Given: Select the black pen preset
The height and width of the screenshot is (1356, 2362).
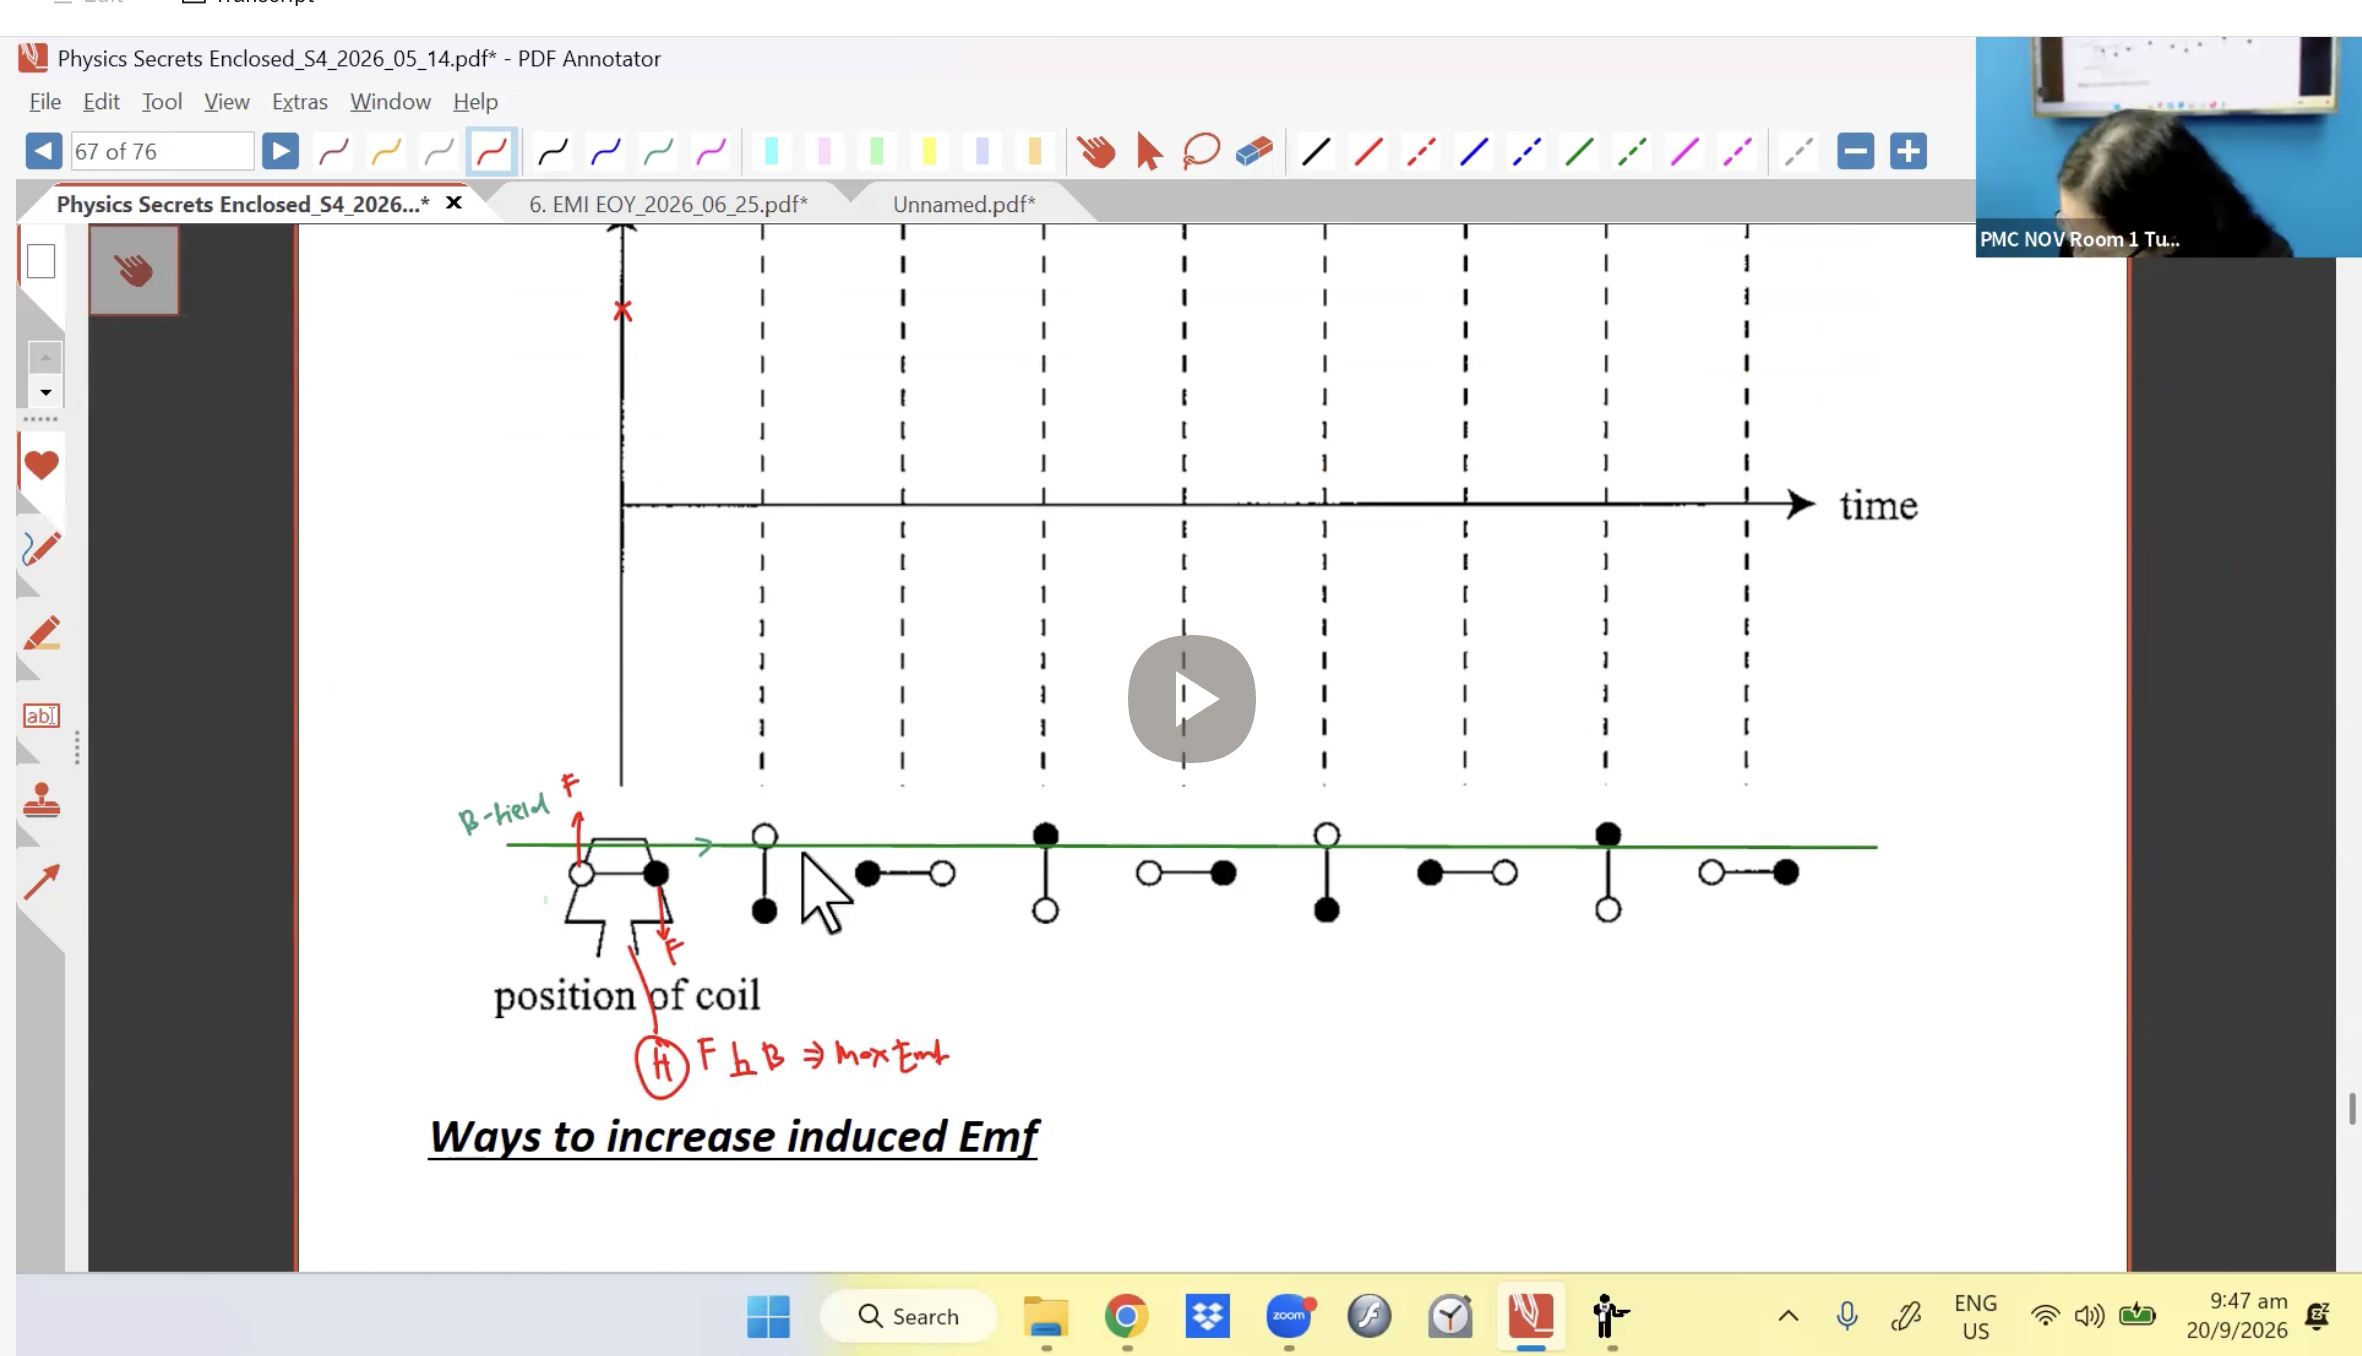Looking at the screenshot, I should 553,151.
